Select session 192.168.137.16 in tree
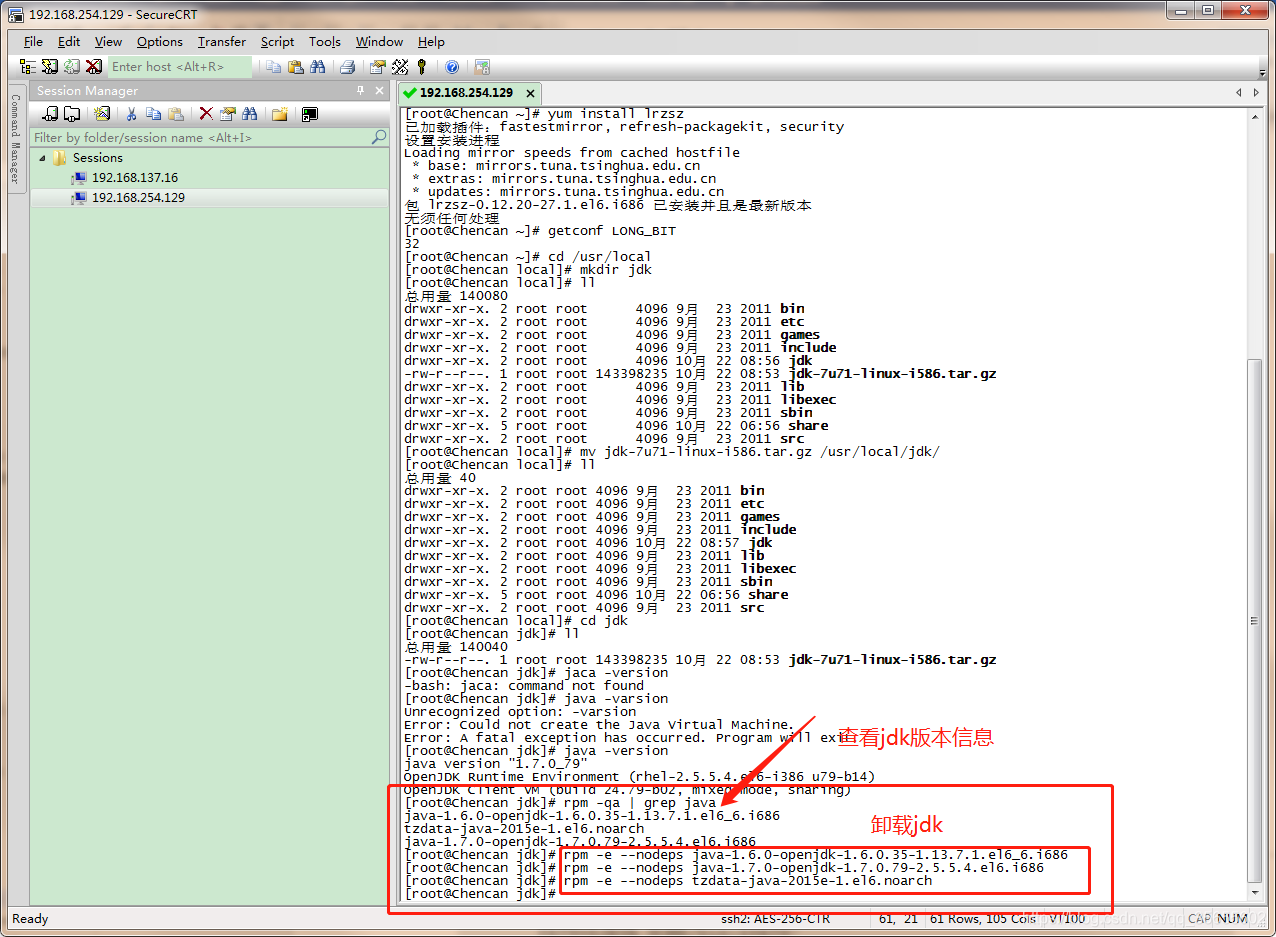This screenshot has width=1276, height=937. tap(135, 178)
